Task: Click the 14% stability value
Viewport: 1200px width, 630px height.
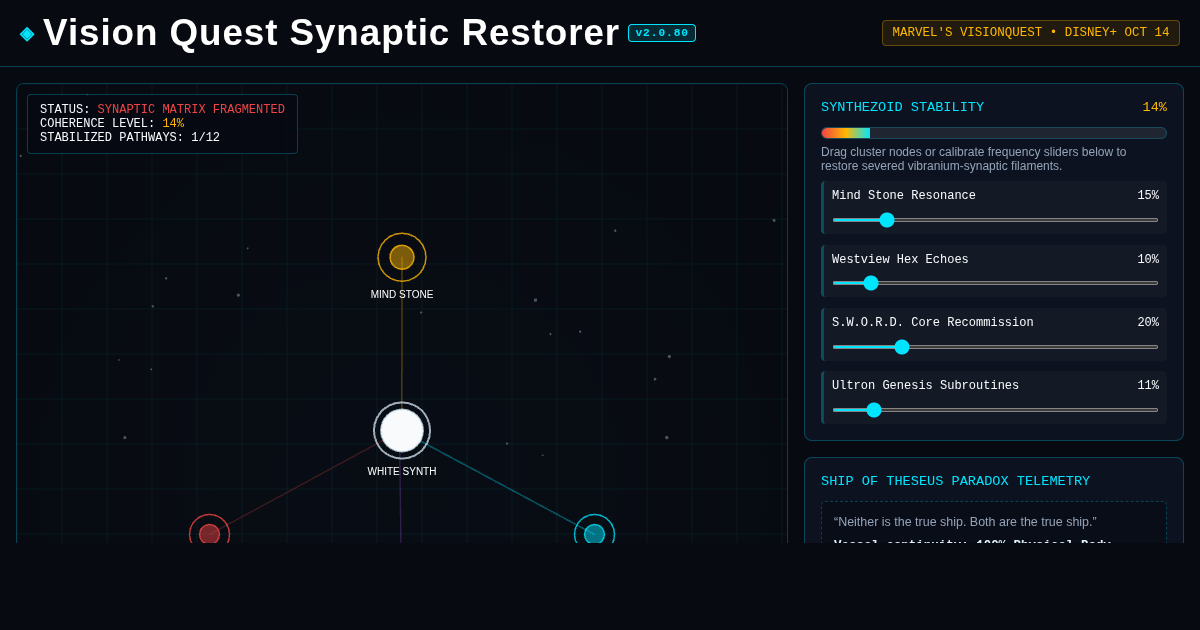Action: tap(1155, 108)
